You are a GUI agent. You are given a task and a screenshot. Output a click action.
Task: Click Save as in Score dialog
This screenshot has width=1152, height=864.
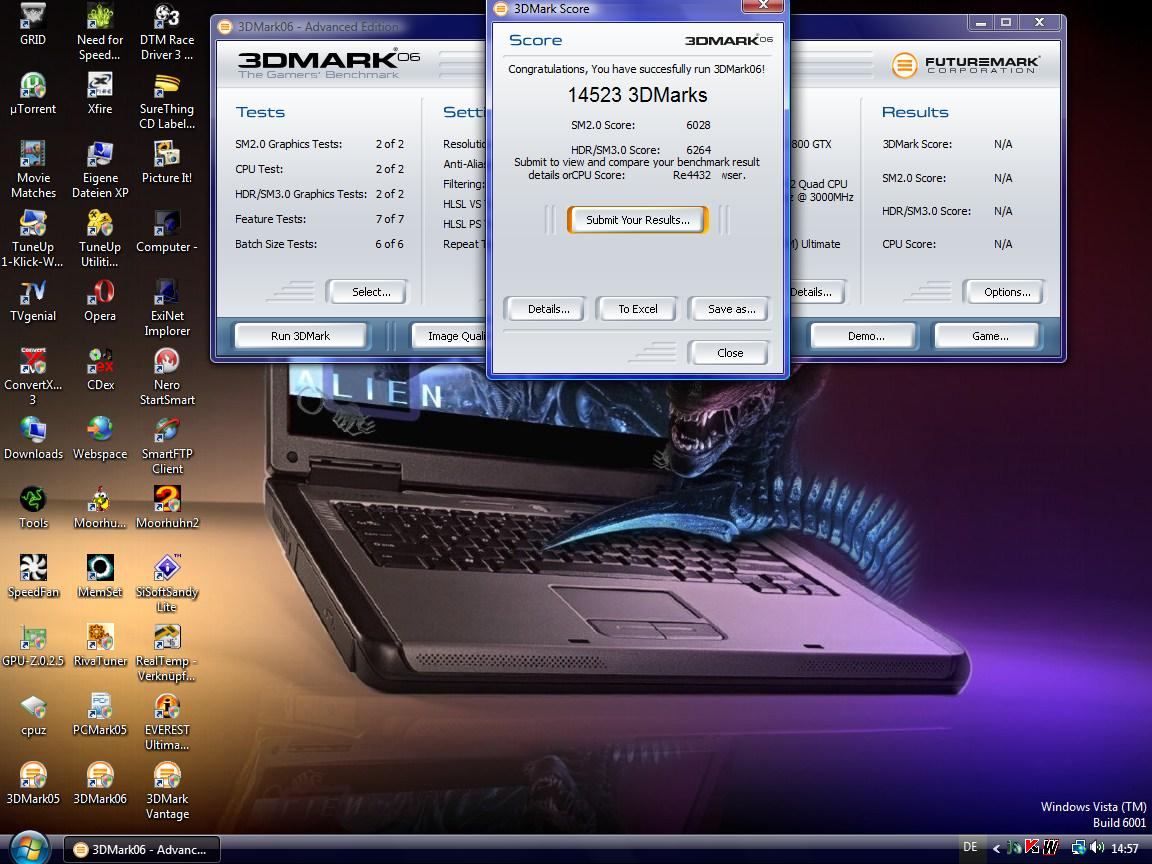pyautogui.click(x=731, y=309)
